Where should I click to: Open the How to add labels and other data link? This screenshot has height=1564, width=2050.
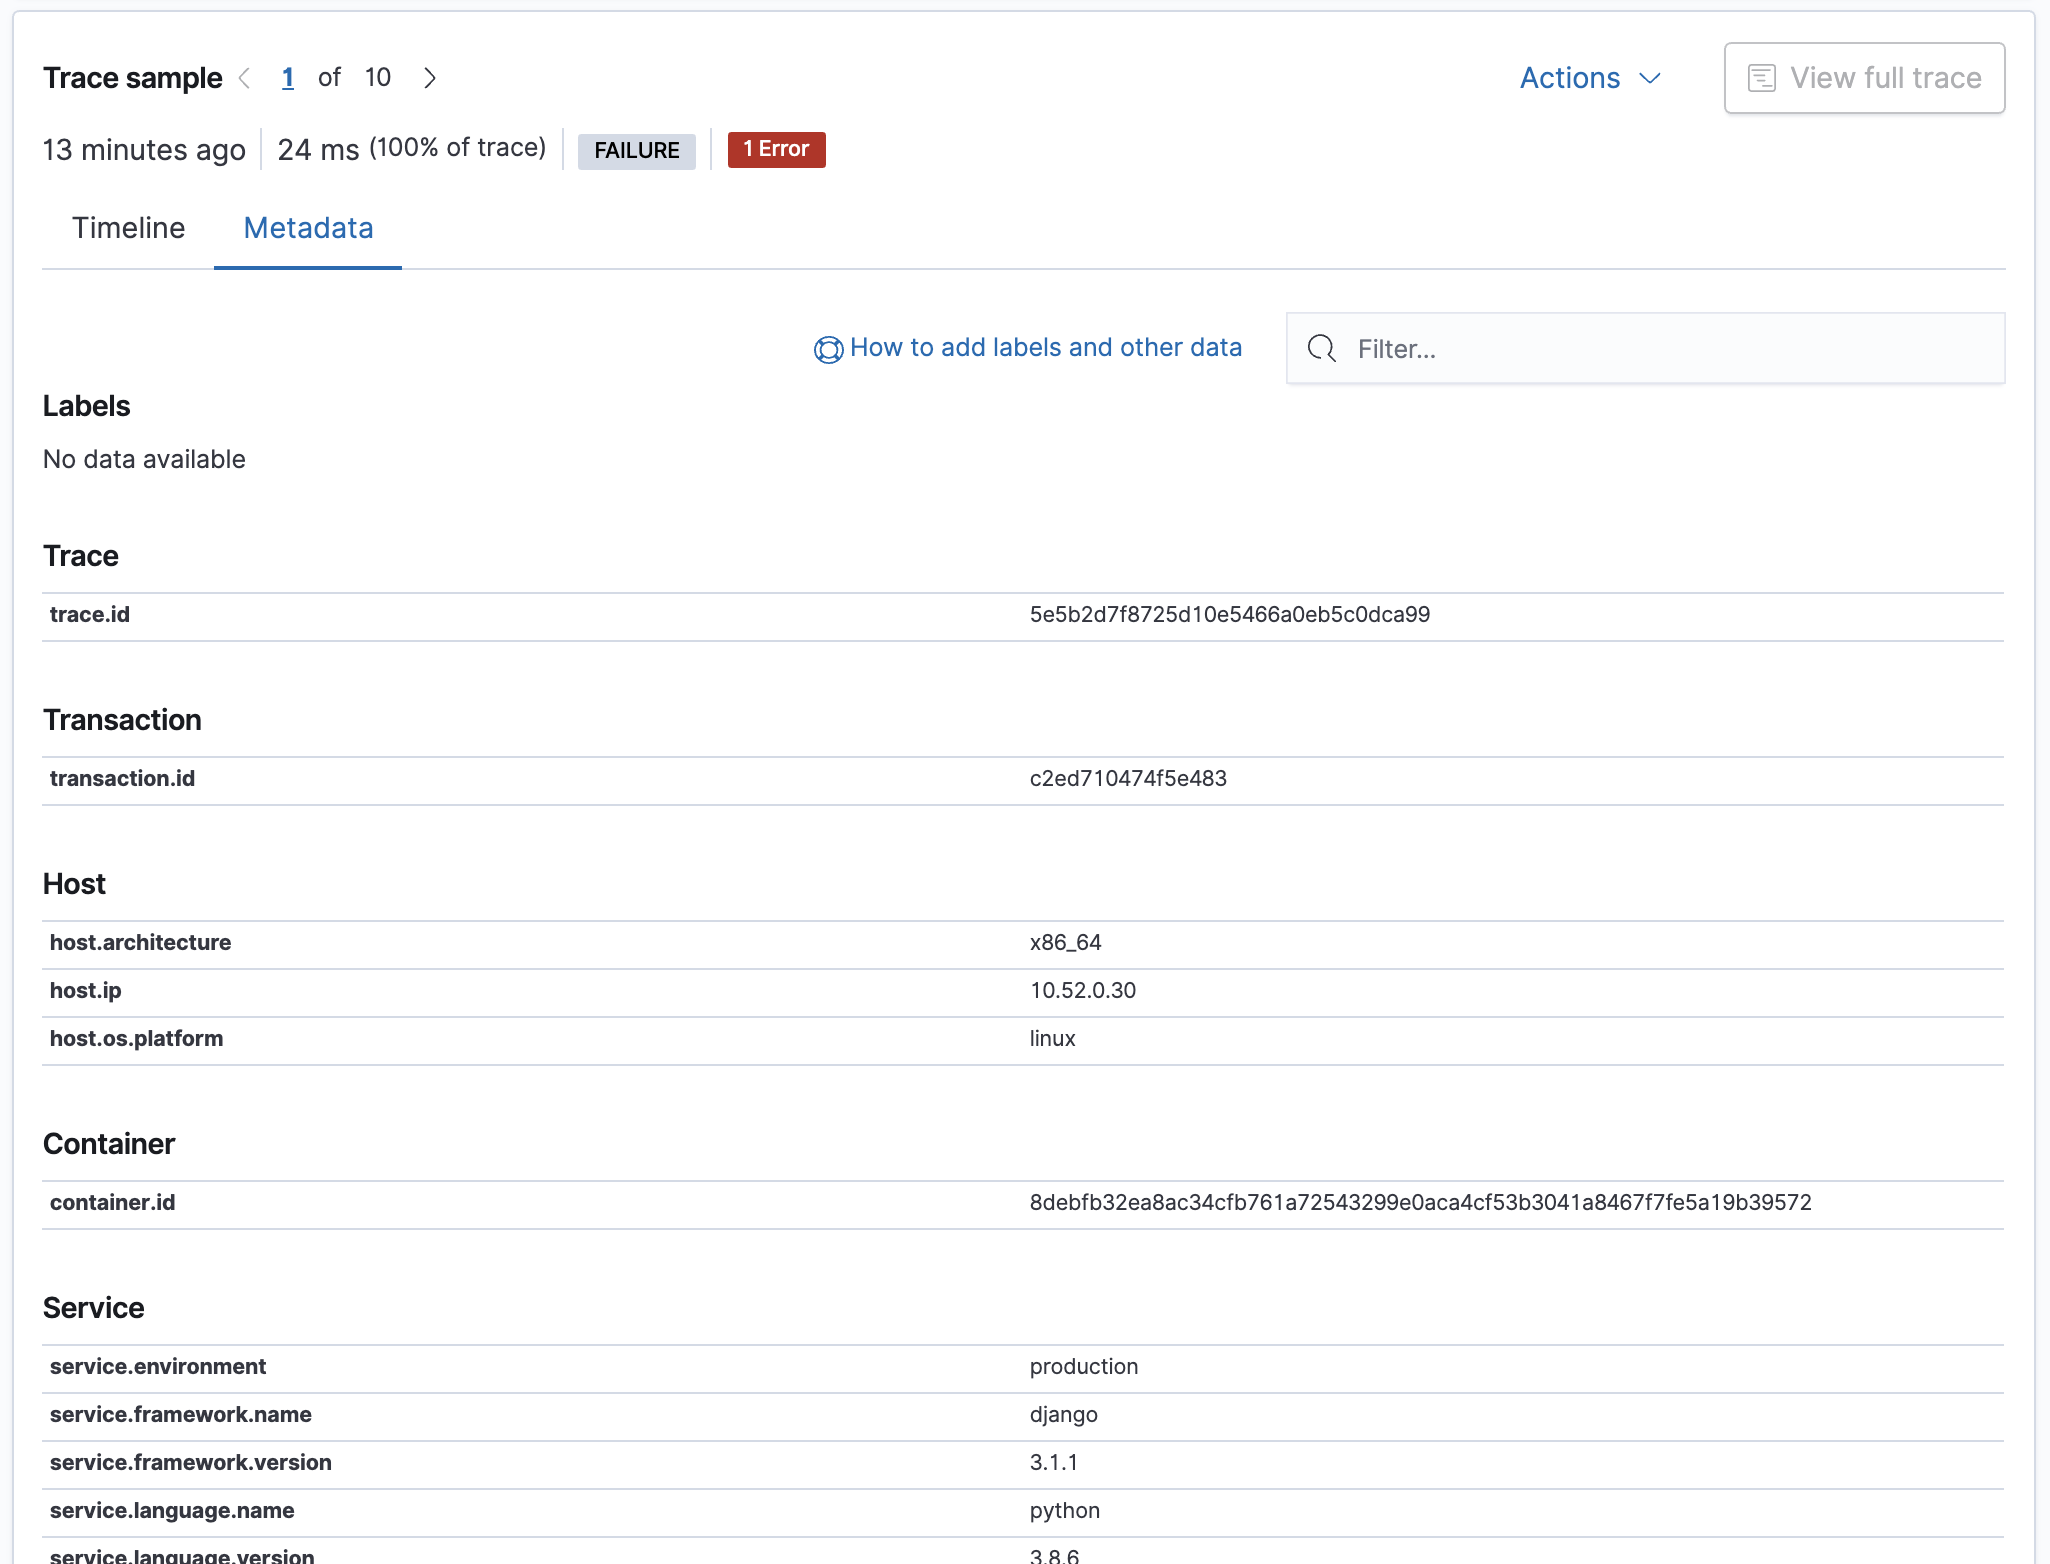click(x=1044, y=347)
